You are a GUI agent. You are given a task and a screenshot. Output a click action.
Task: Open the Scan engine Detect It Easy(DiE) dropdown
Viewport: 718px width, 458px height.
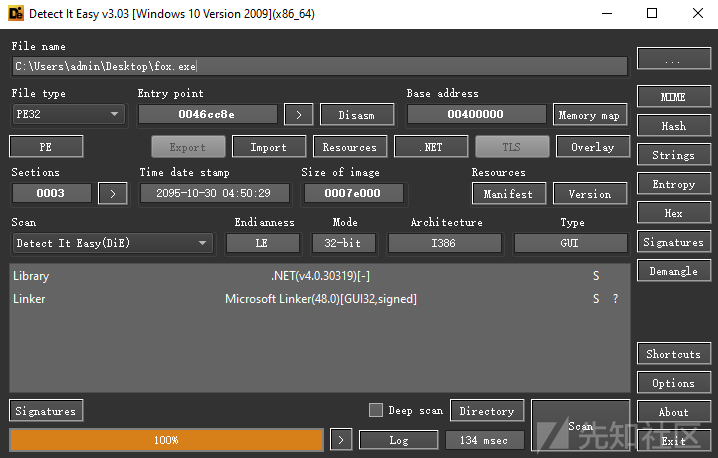click(113, 243)
